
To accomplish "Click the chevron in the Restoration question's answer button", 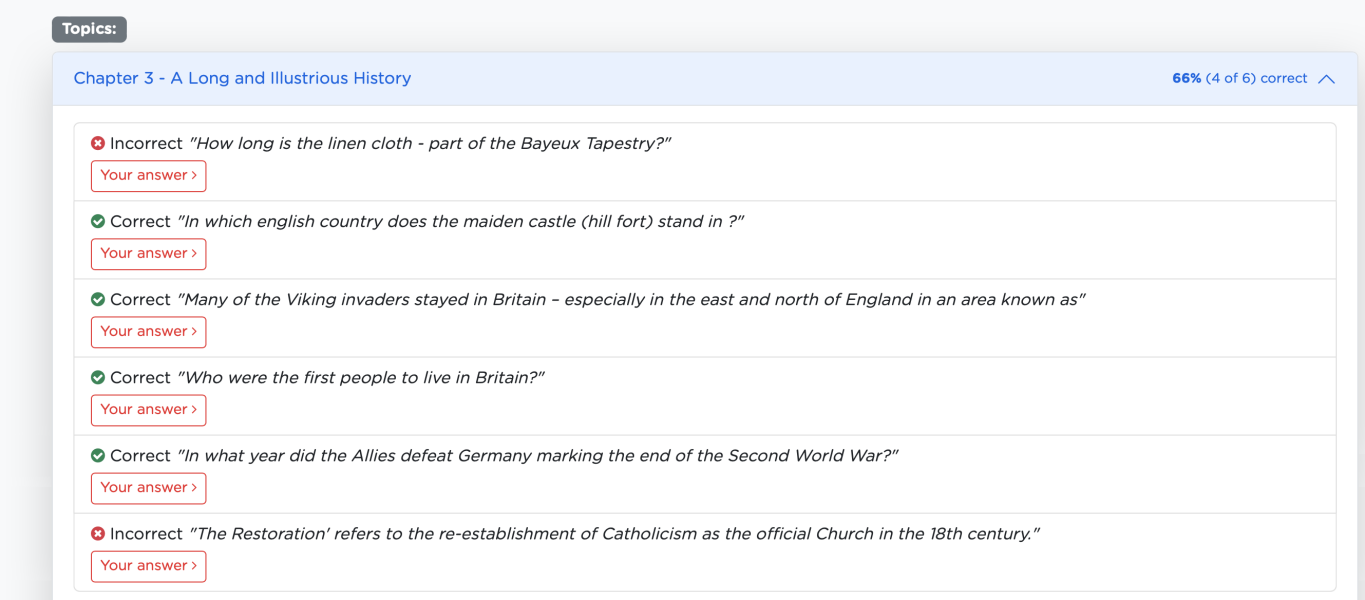I will point(192,566).
